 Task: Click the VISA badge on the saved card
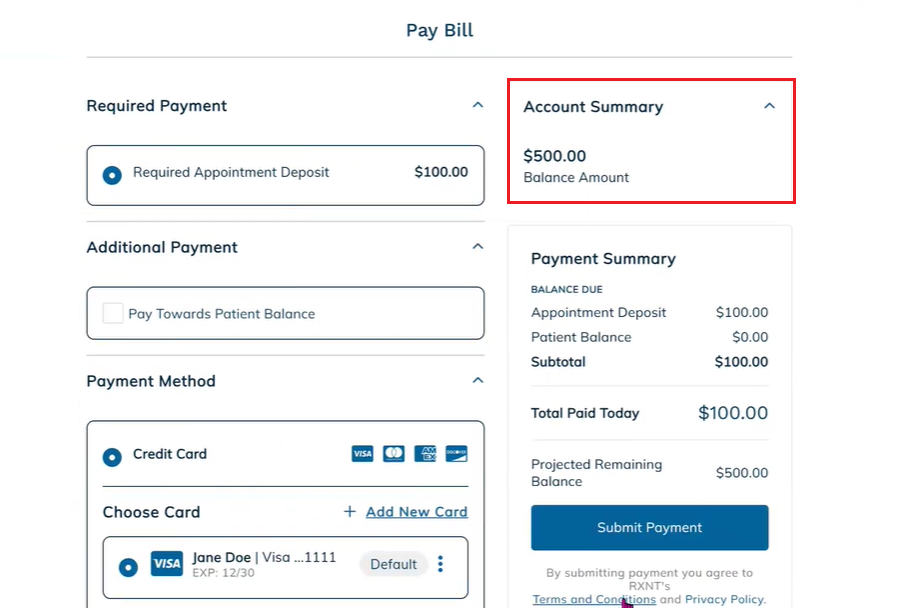(x=167, y=564)
